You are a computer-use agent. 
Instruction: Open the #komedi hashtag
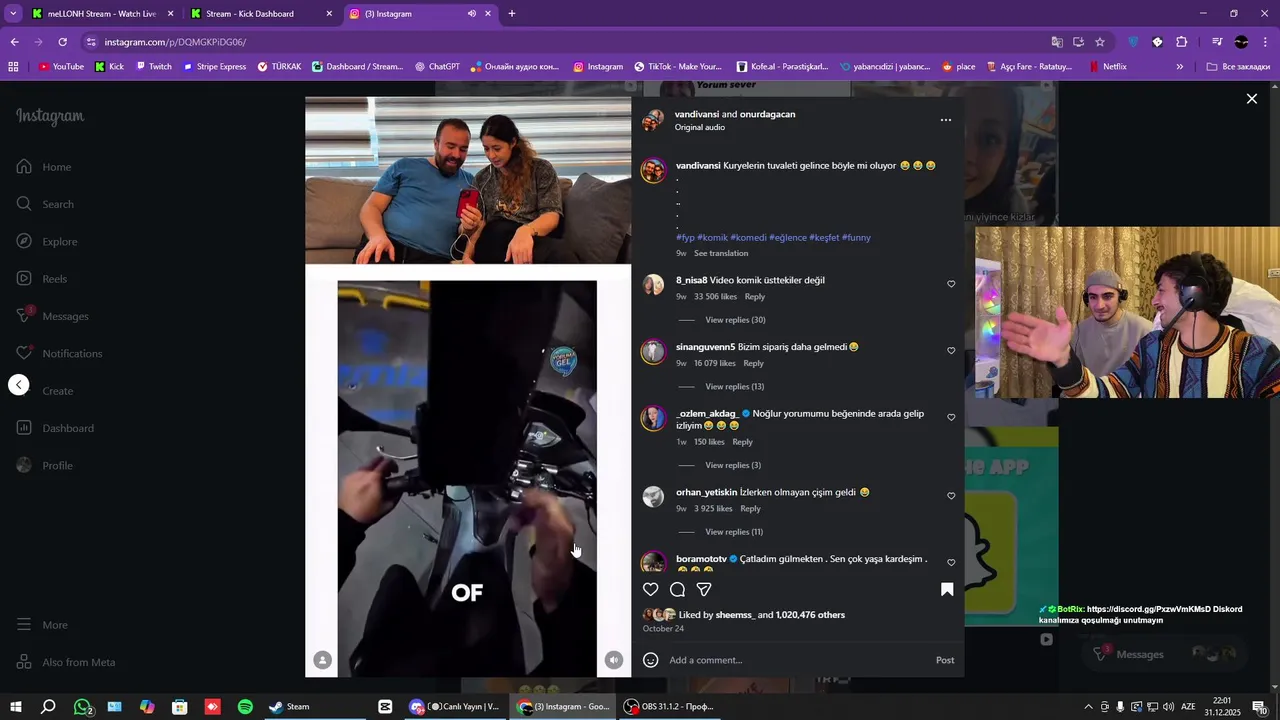coord(748,238)
